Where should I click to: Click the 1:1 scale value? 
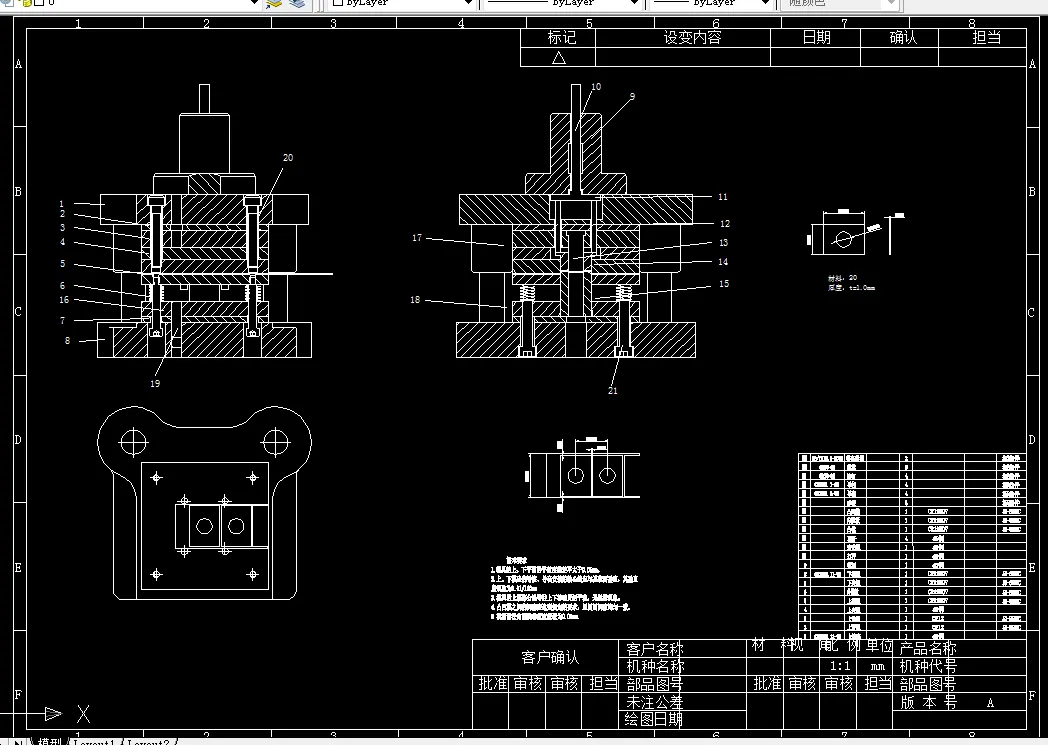click(x=840, y=666)
